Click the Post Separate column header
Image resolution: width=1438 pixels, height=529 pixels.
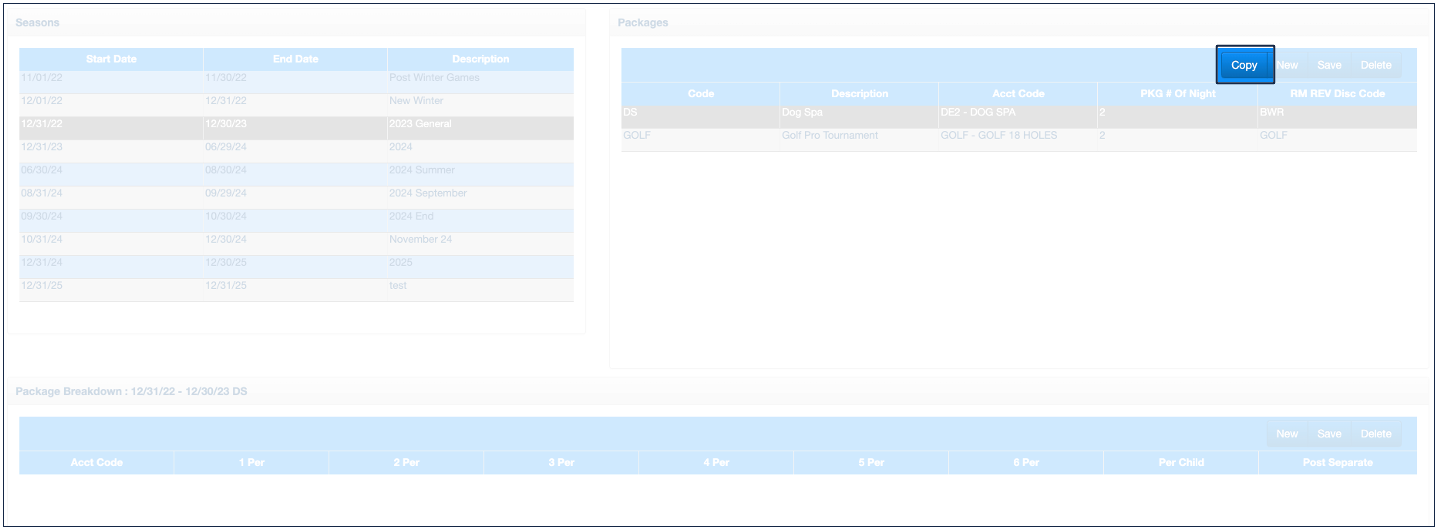coord(1337,463)
